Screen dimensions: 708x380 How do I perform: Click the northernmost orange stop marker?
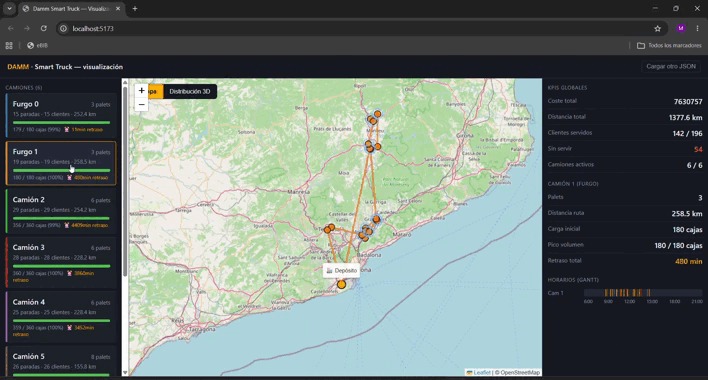[377, 114]
